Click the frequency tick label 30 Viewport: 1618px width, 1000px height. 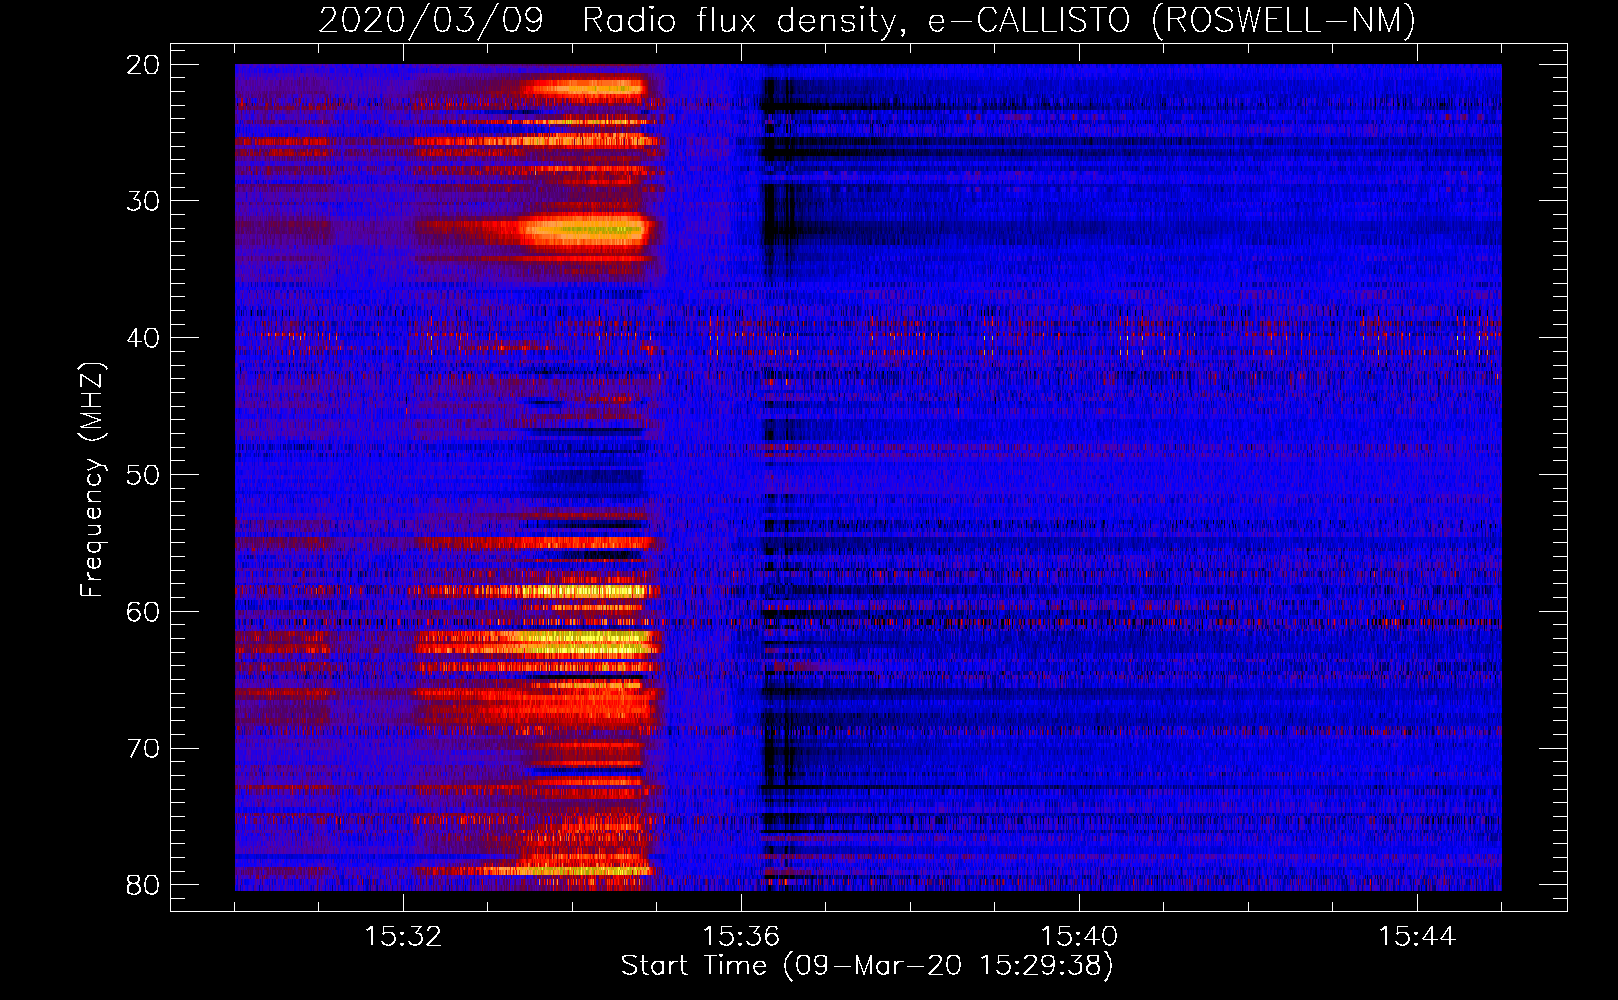[x=144, y=201]
